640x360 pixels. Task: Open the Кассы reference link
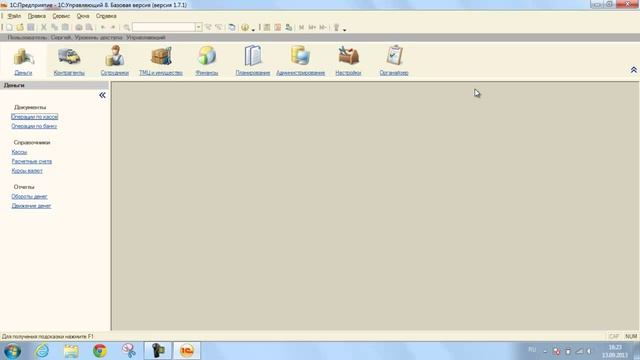[19, 152]
